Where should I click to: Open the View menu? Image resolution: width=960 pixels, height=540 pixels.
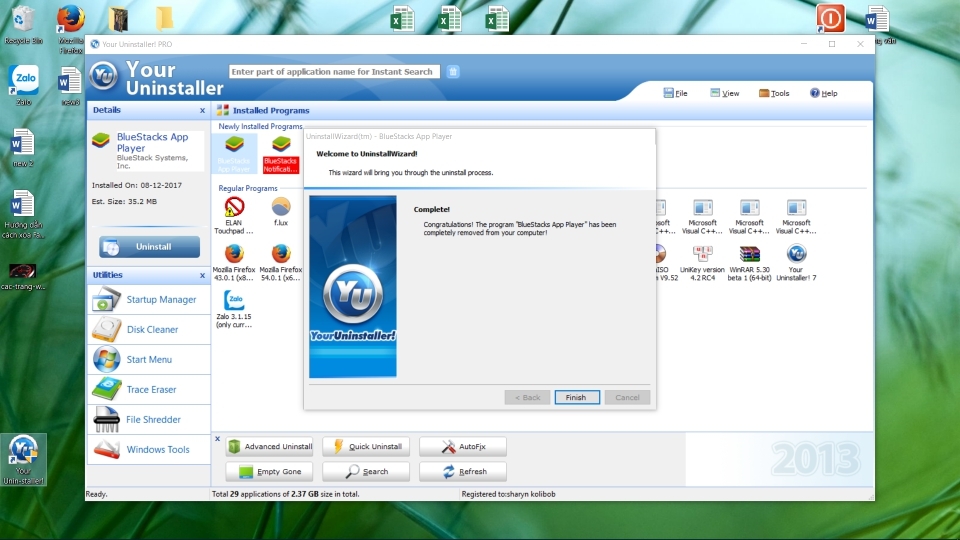click(x=725, y=93)
